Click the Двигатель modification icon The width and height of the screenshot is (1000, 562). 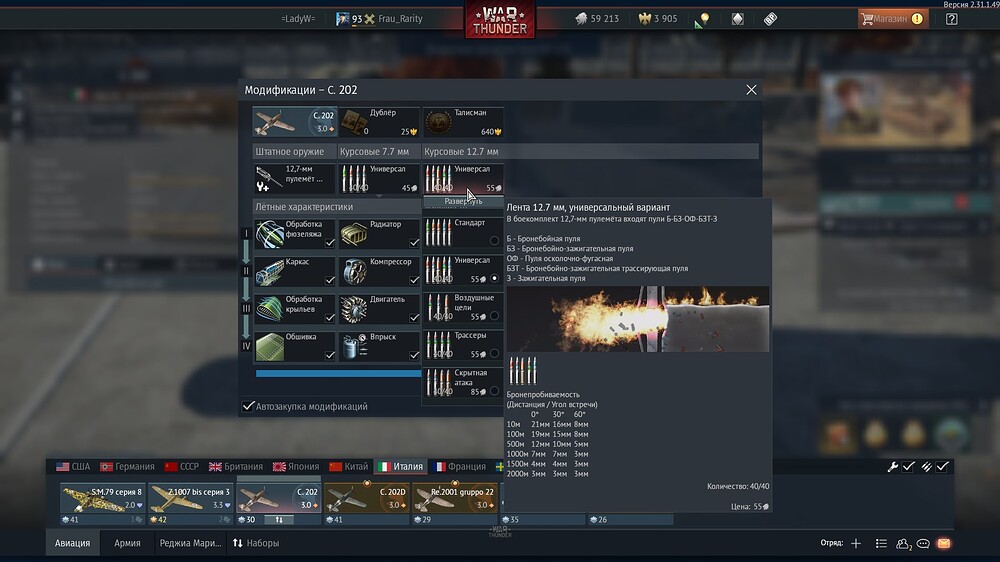[353, 309]
